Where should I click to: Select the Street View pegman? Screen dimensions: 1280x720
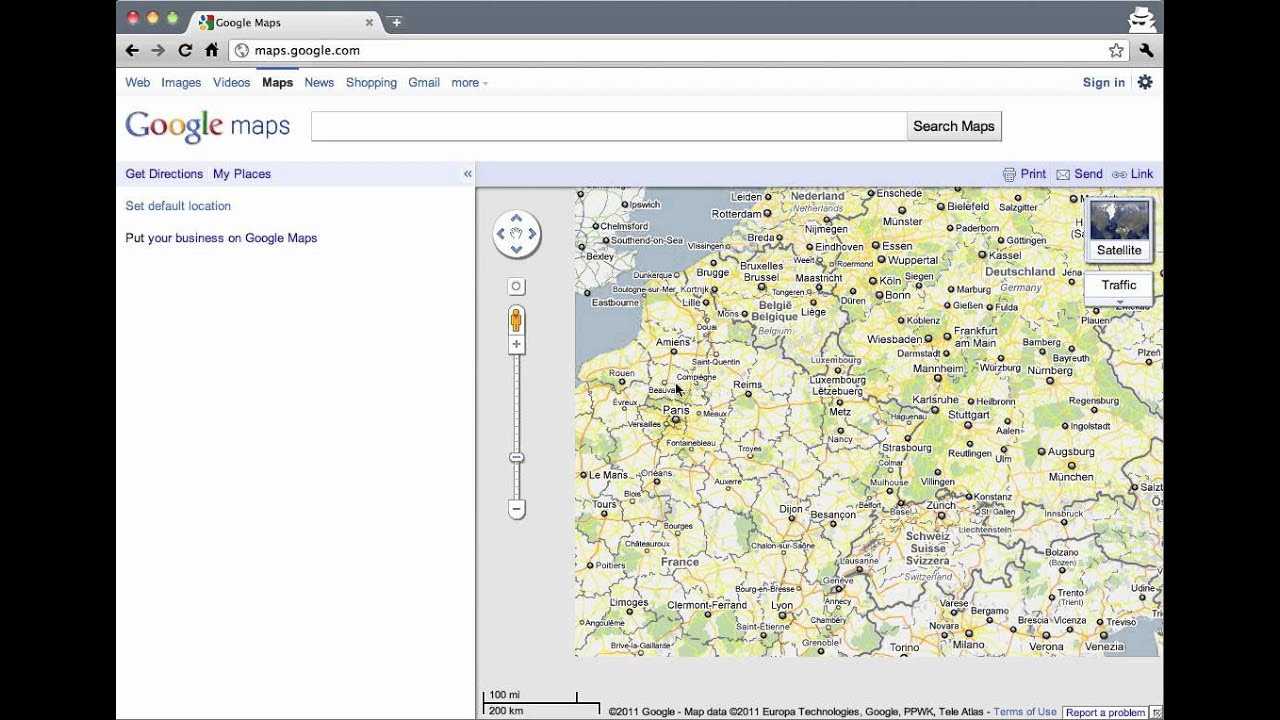pyautogui.click(x=516, y=320)
